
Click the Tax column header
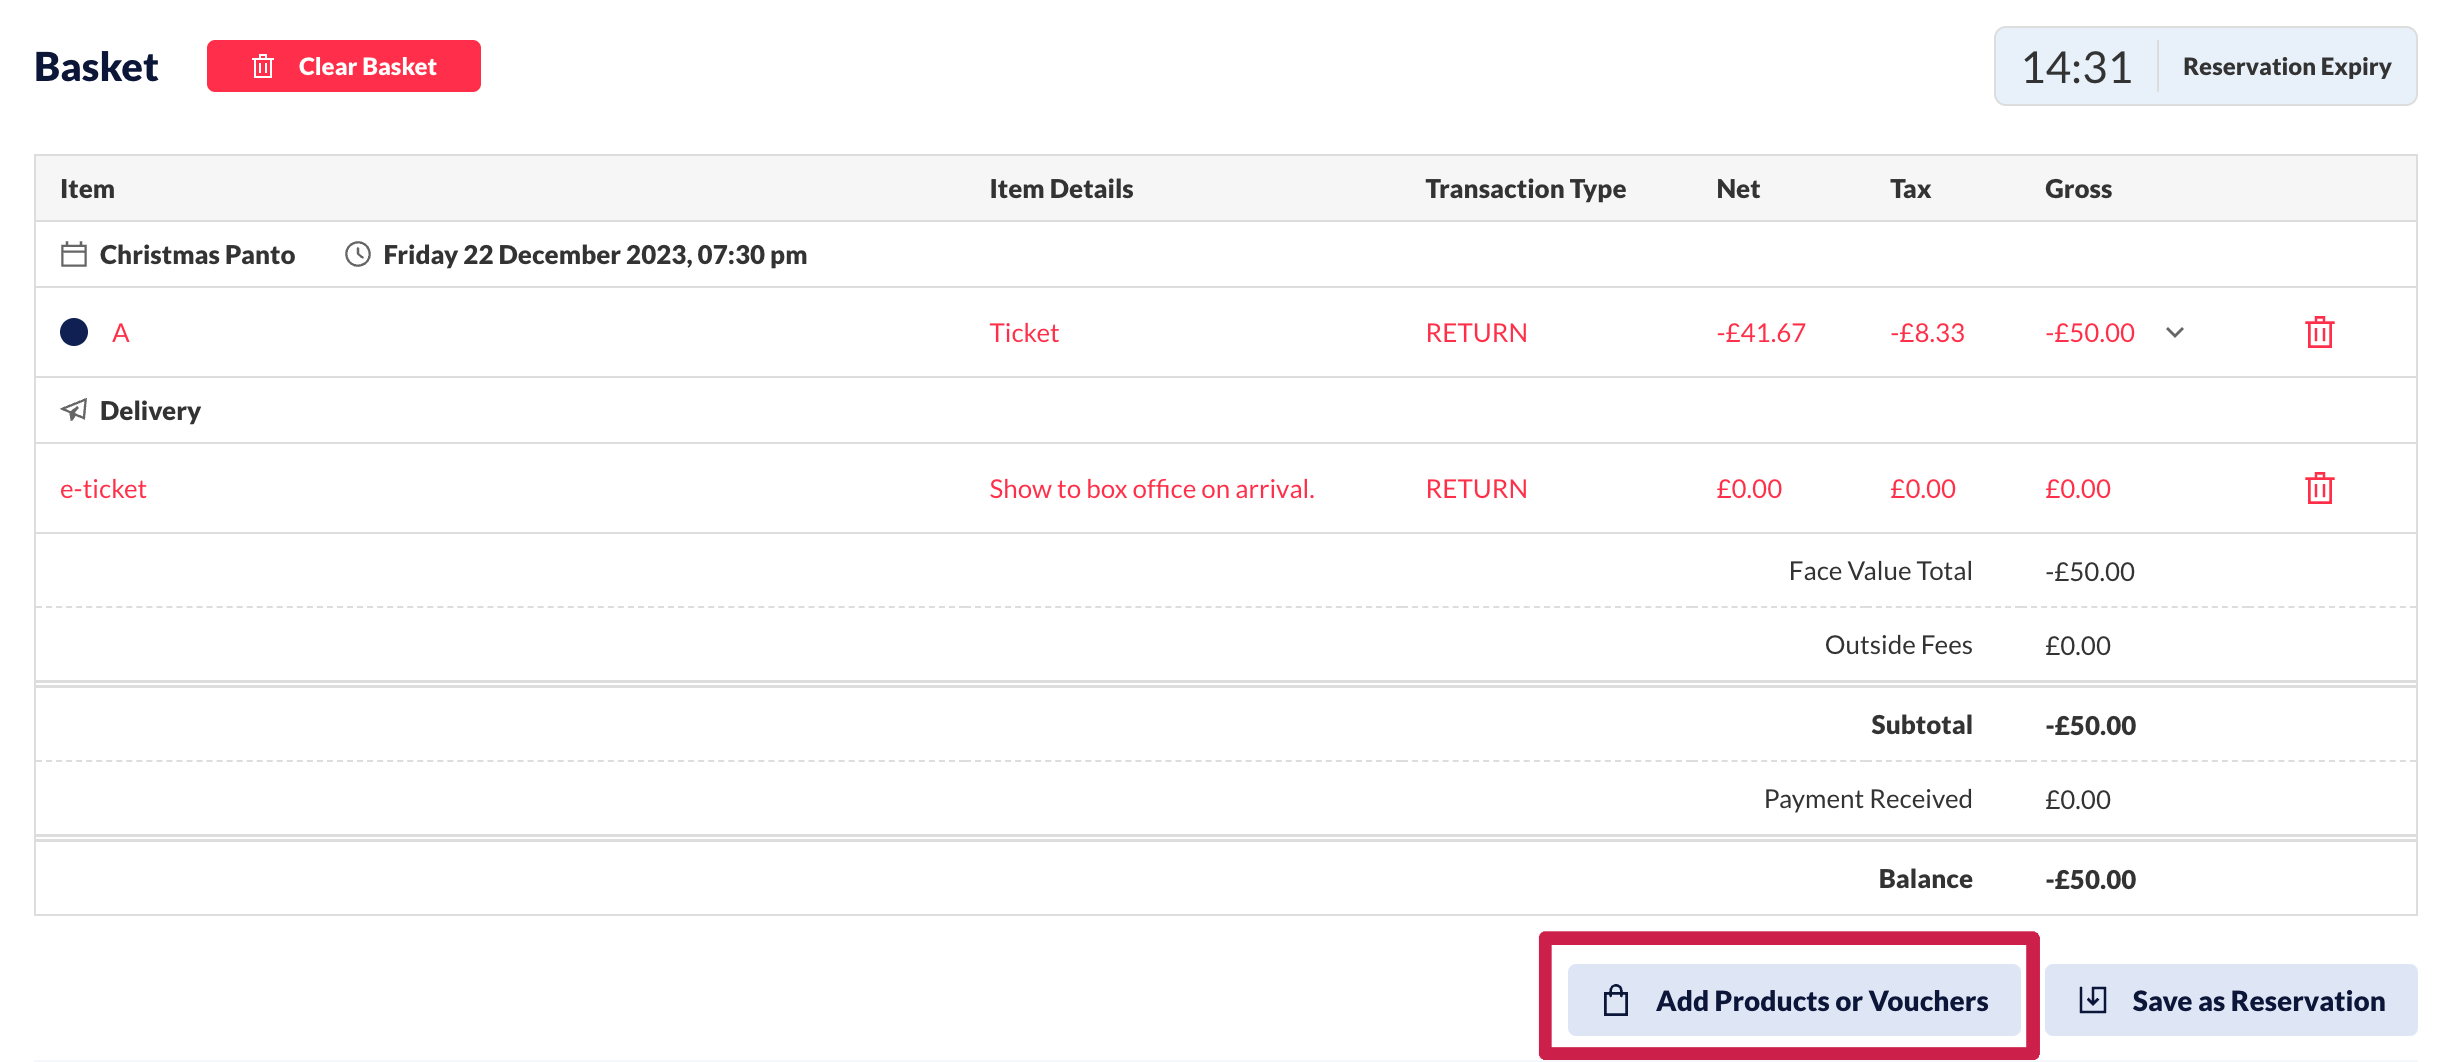tap(1910, 189)
